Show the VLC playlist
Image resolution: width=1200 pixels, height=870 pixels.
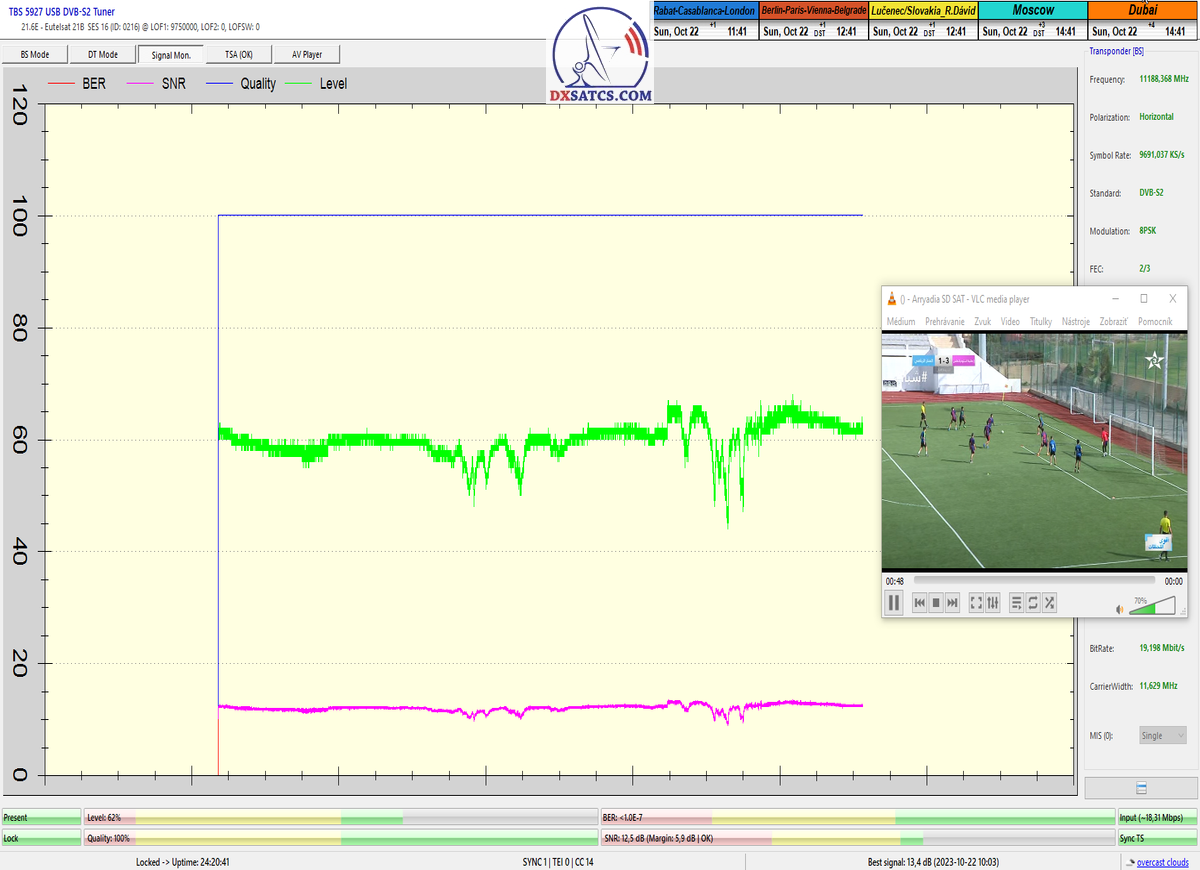pos(1016,602)
